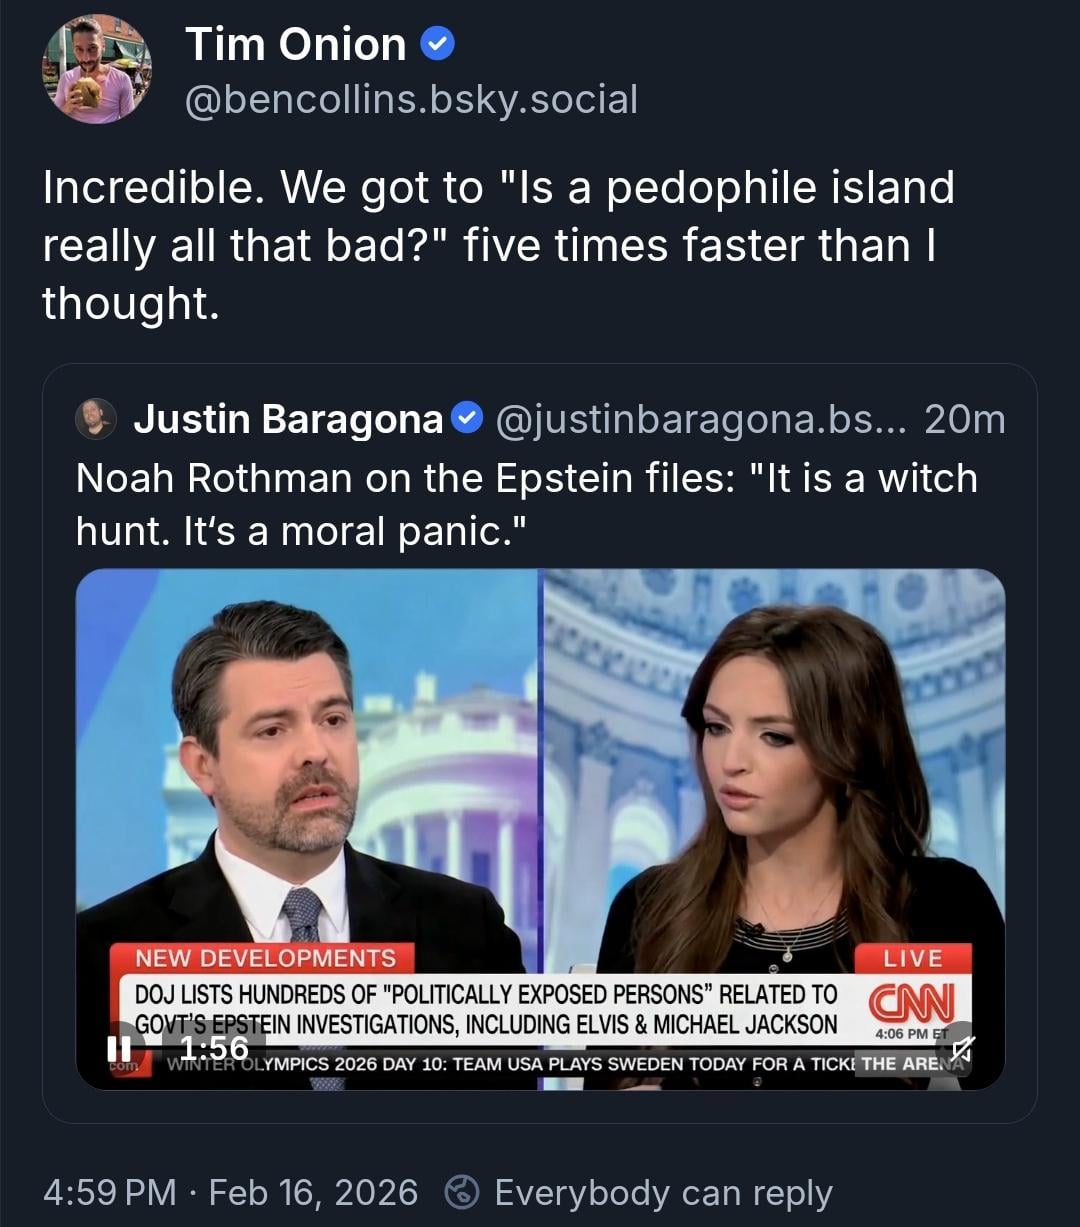1080x1227 pixels.
Task: Open the "Everybody can reply" setting
Action: click(663, 1192)
